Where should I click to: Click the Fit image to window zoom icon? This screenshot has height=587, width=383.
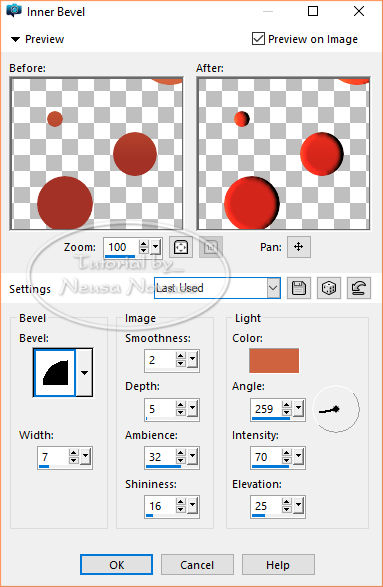point(181,247)
